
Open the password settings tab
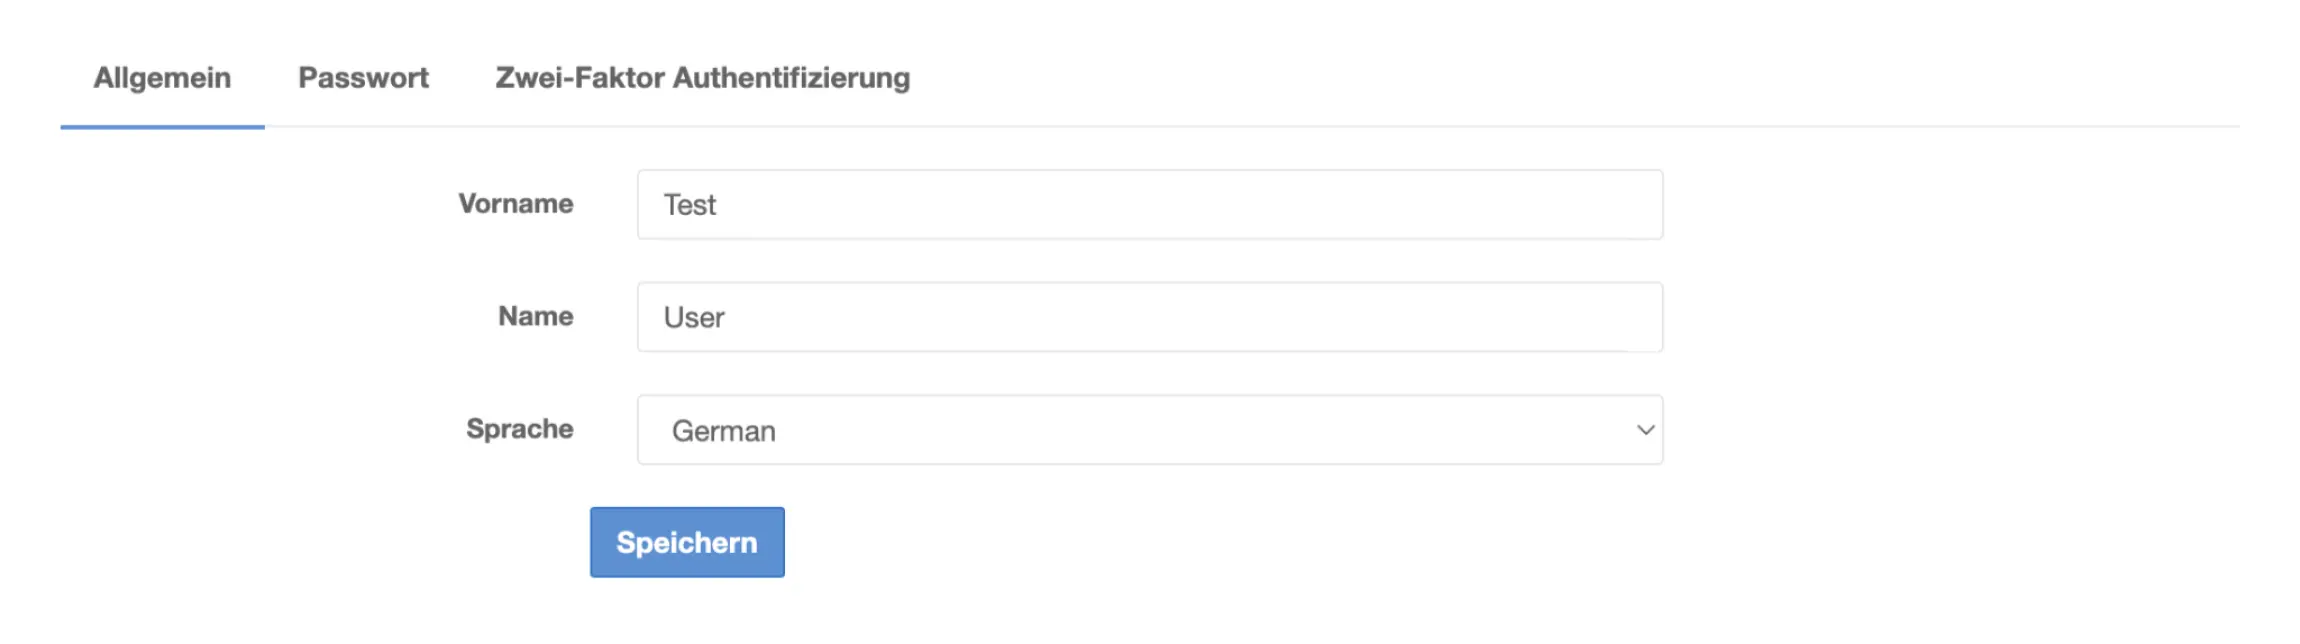363,78
